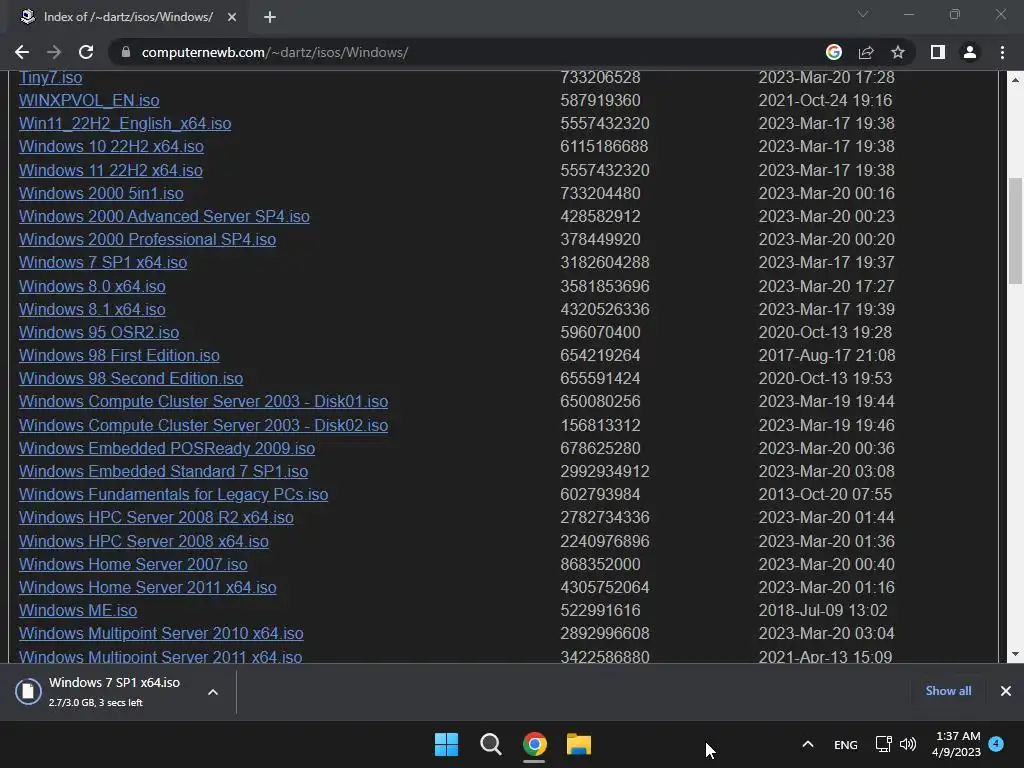Download Windows Multipoint Server 2010 x64.iso
The width and height of the screenshot is (1024, 768).
(x=161, y=633)
